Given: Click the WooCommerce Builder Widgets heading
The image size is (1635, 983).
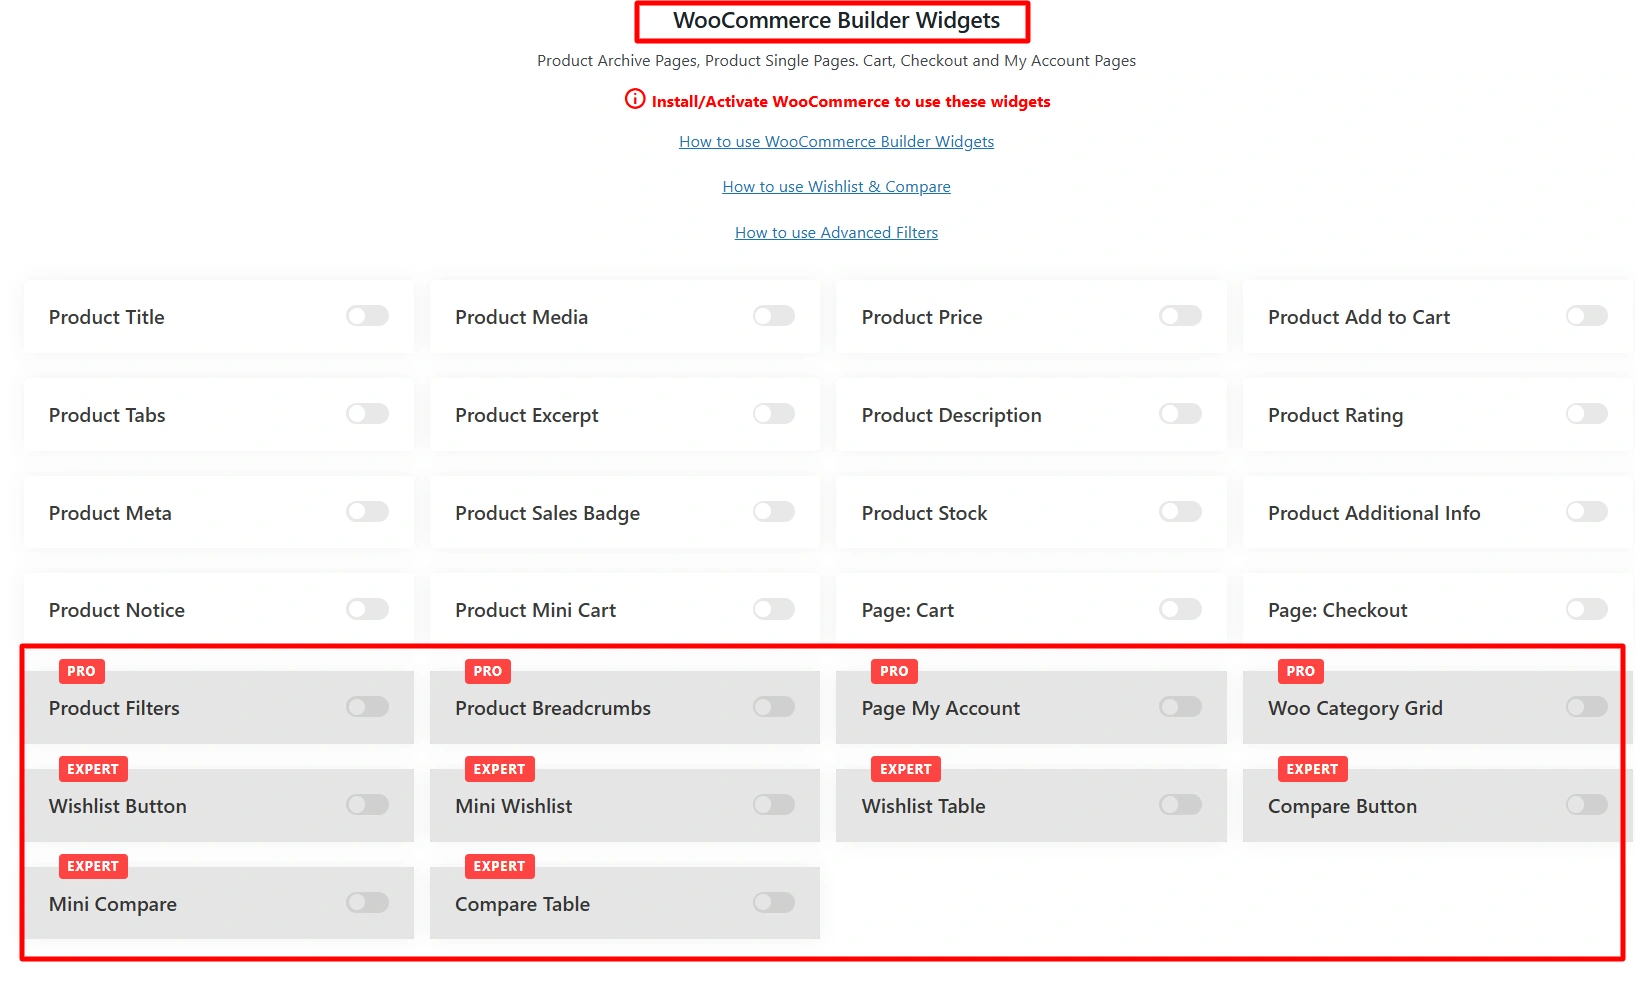Looking at the screenshot, I should pyautogui.click(x=836, y=21).
